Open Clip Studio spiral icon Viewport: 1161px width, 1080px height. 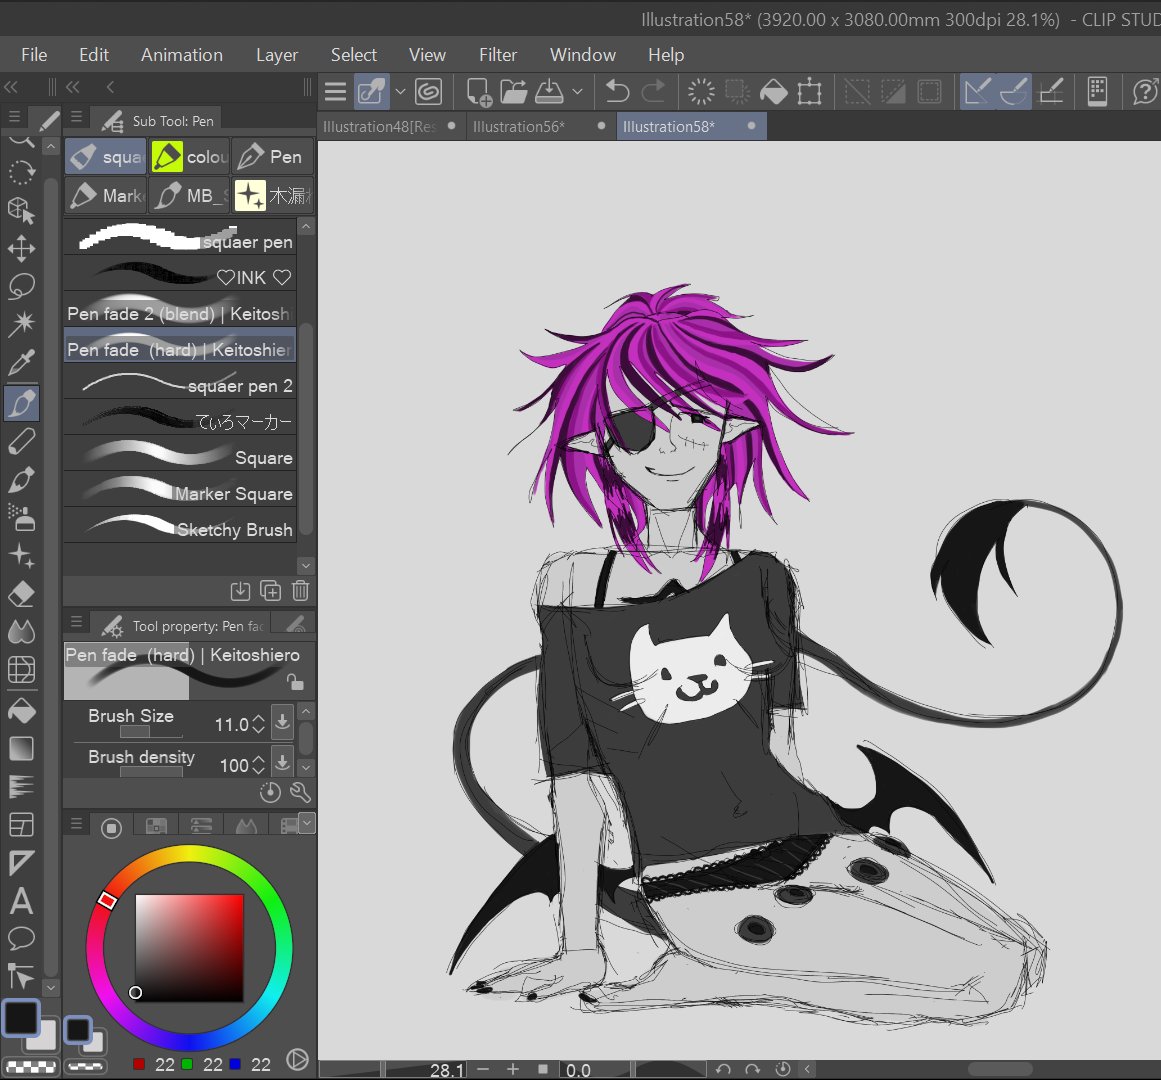pyautogui.click(x=429, y=92)
